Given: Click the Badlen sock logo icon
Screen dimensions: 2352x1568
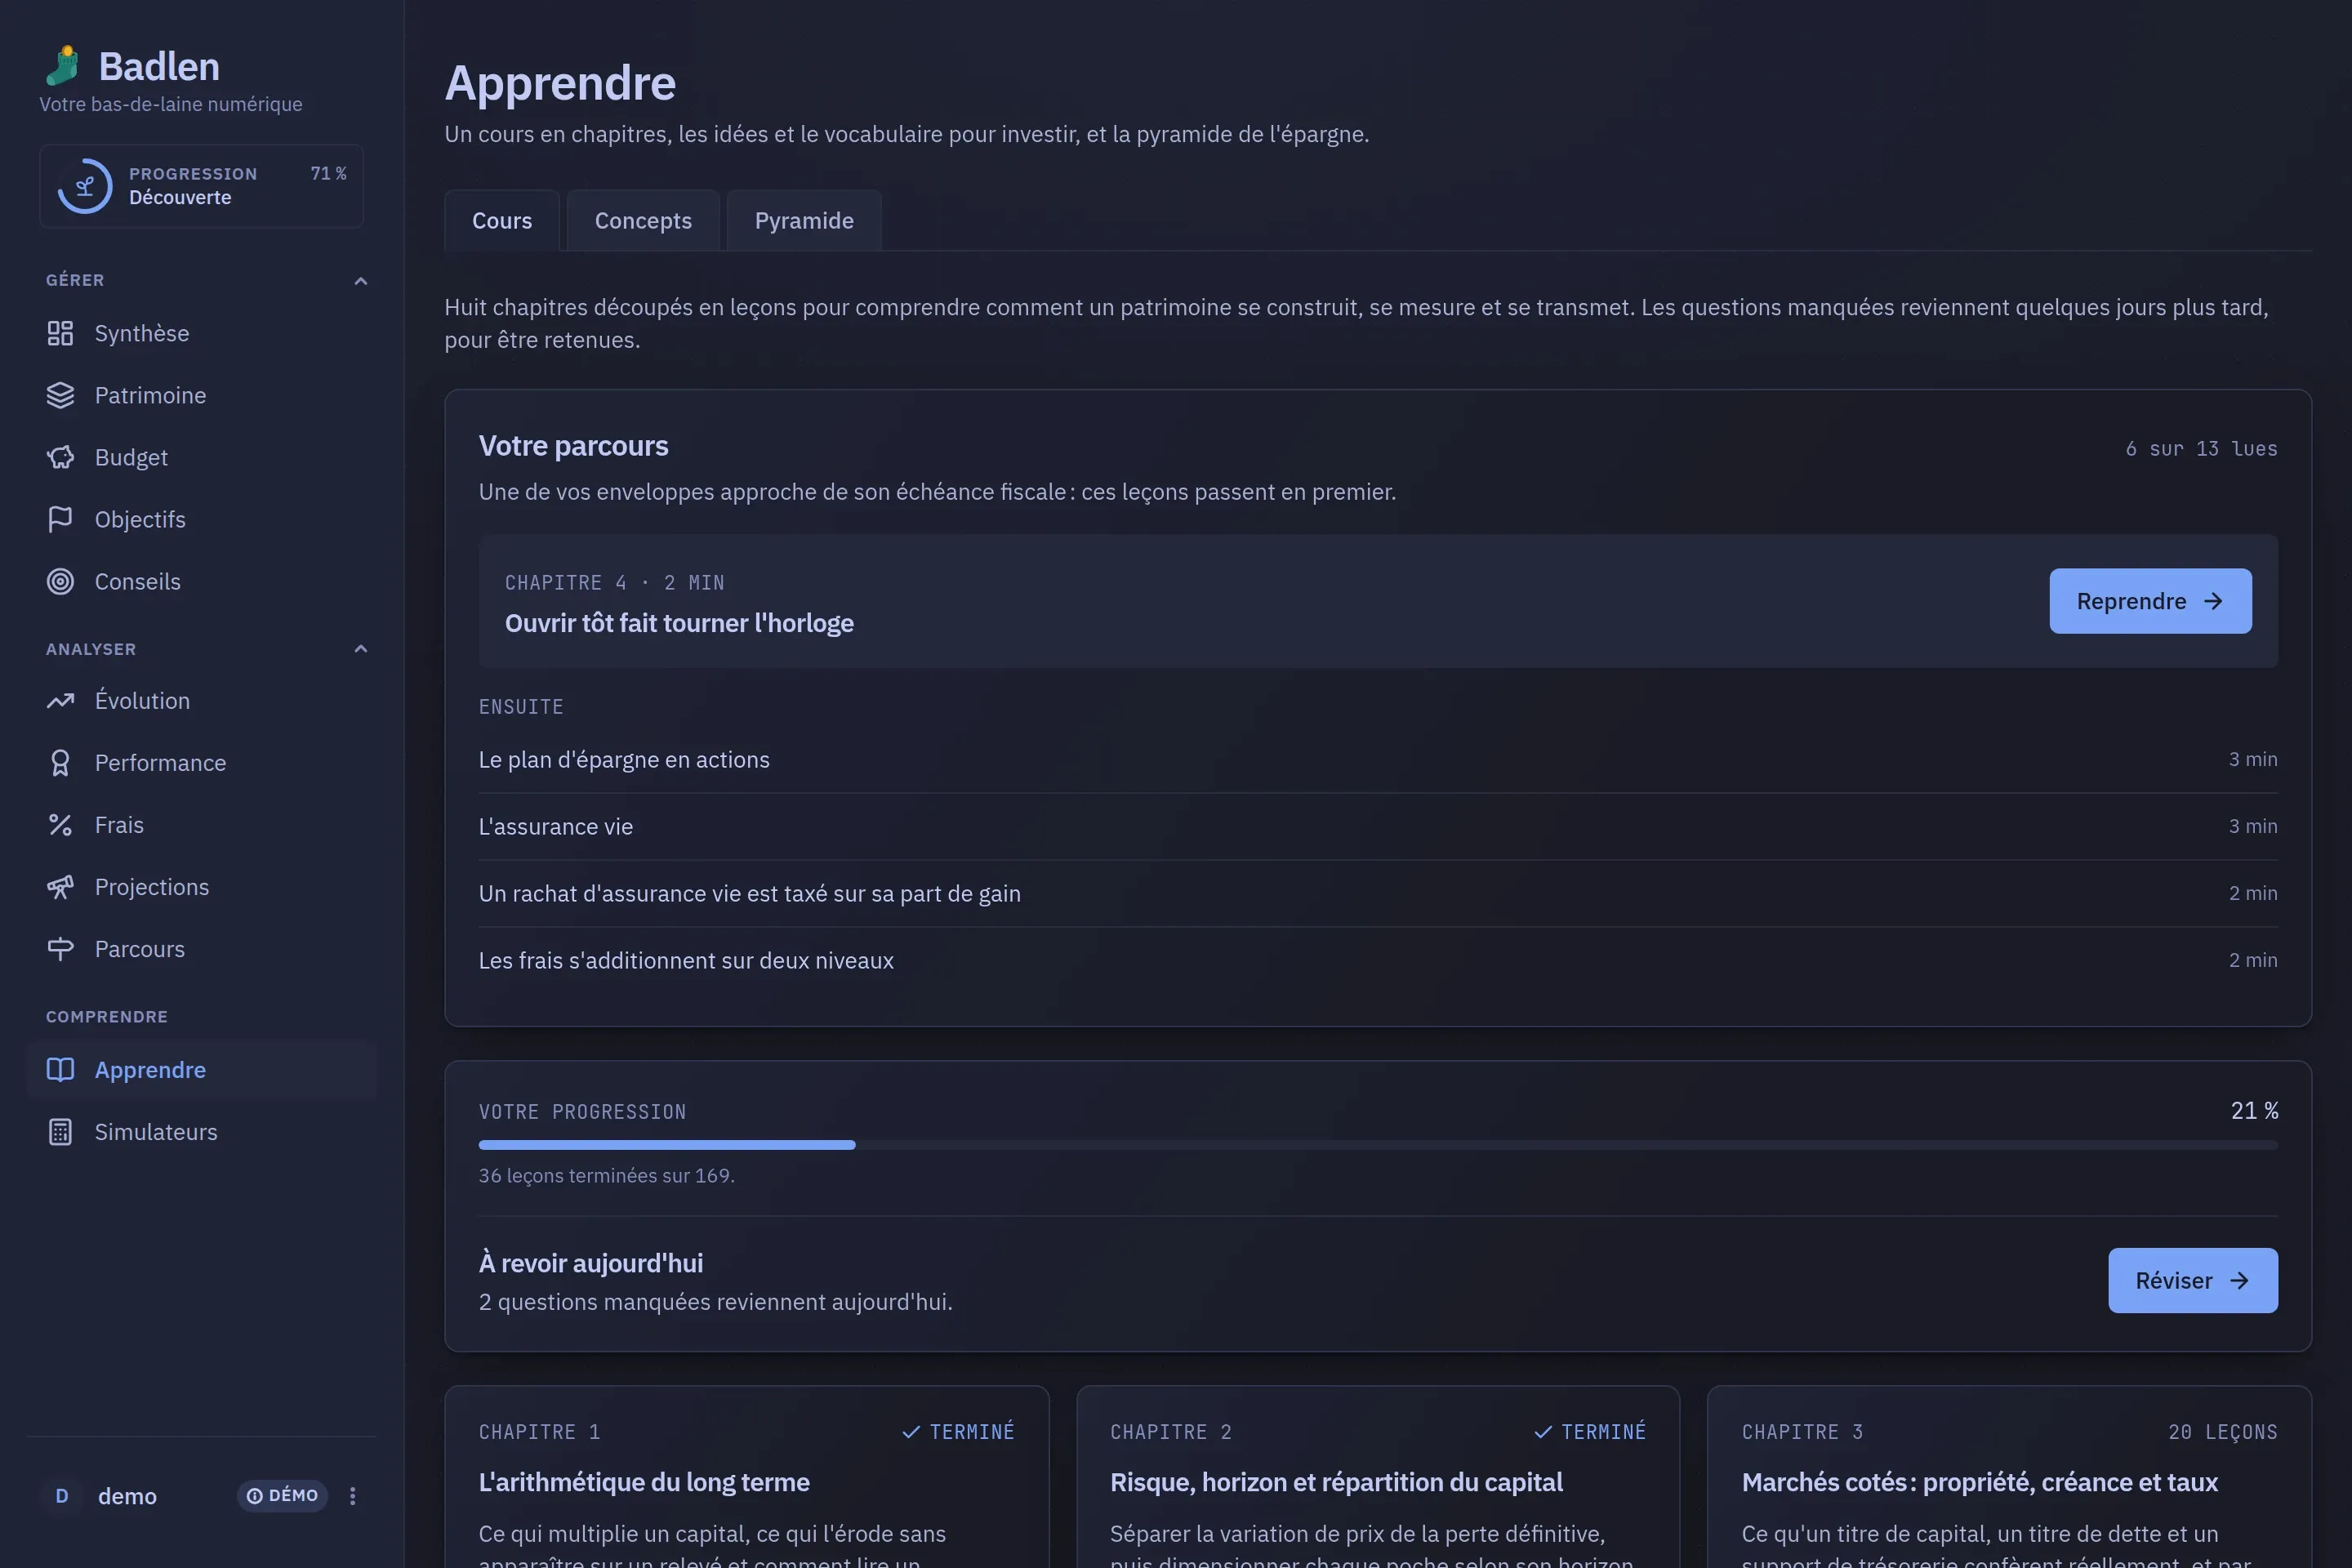Looking at the screenshot, I should click(x=63, y=66).
